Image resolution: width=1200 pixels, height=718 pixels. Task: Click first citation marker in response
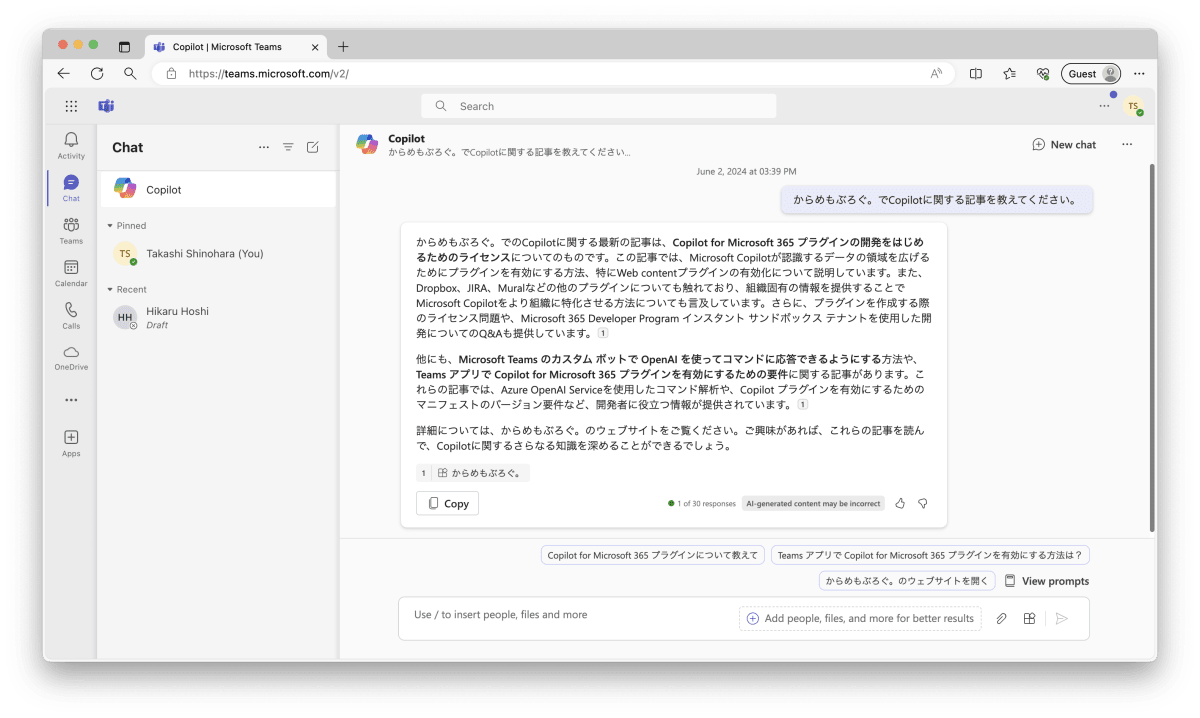coord(603,333)
